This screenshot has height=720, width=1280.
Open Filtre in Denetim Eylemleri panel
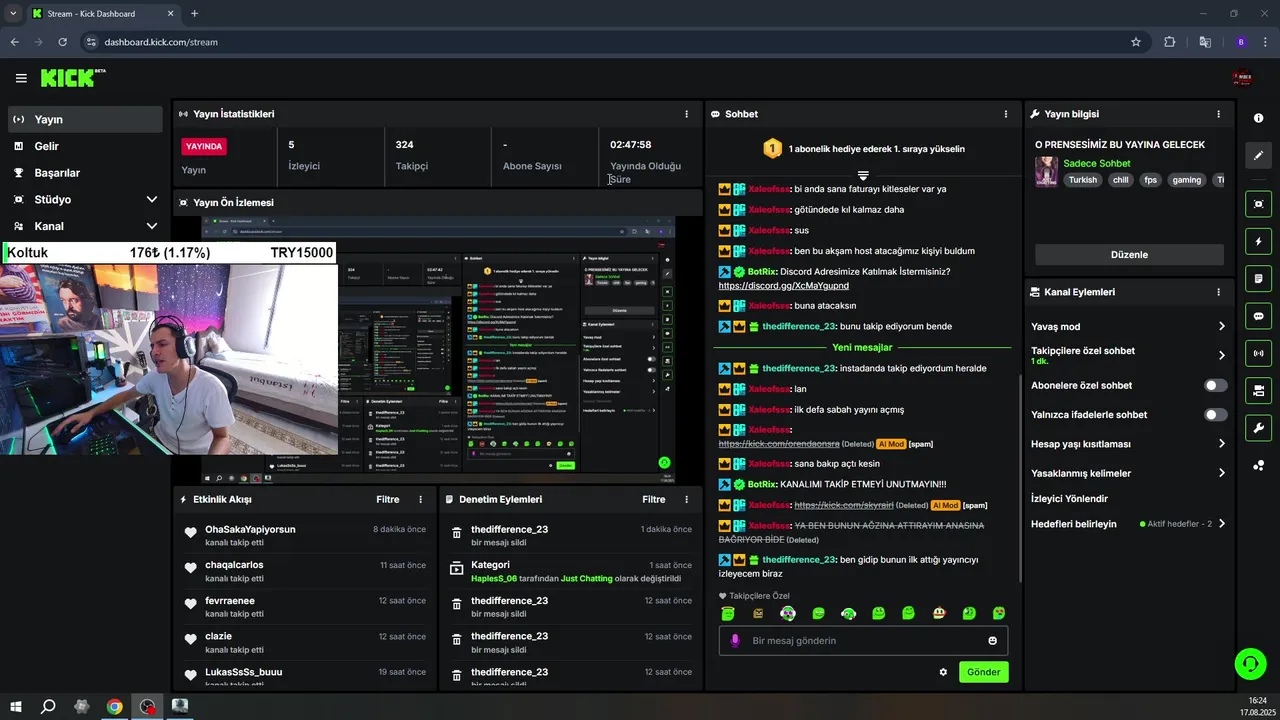click(653, 499)
